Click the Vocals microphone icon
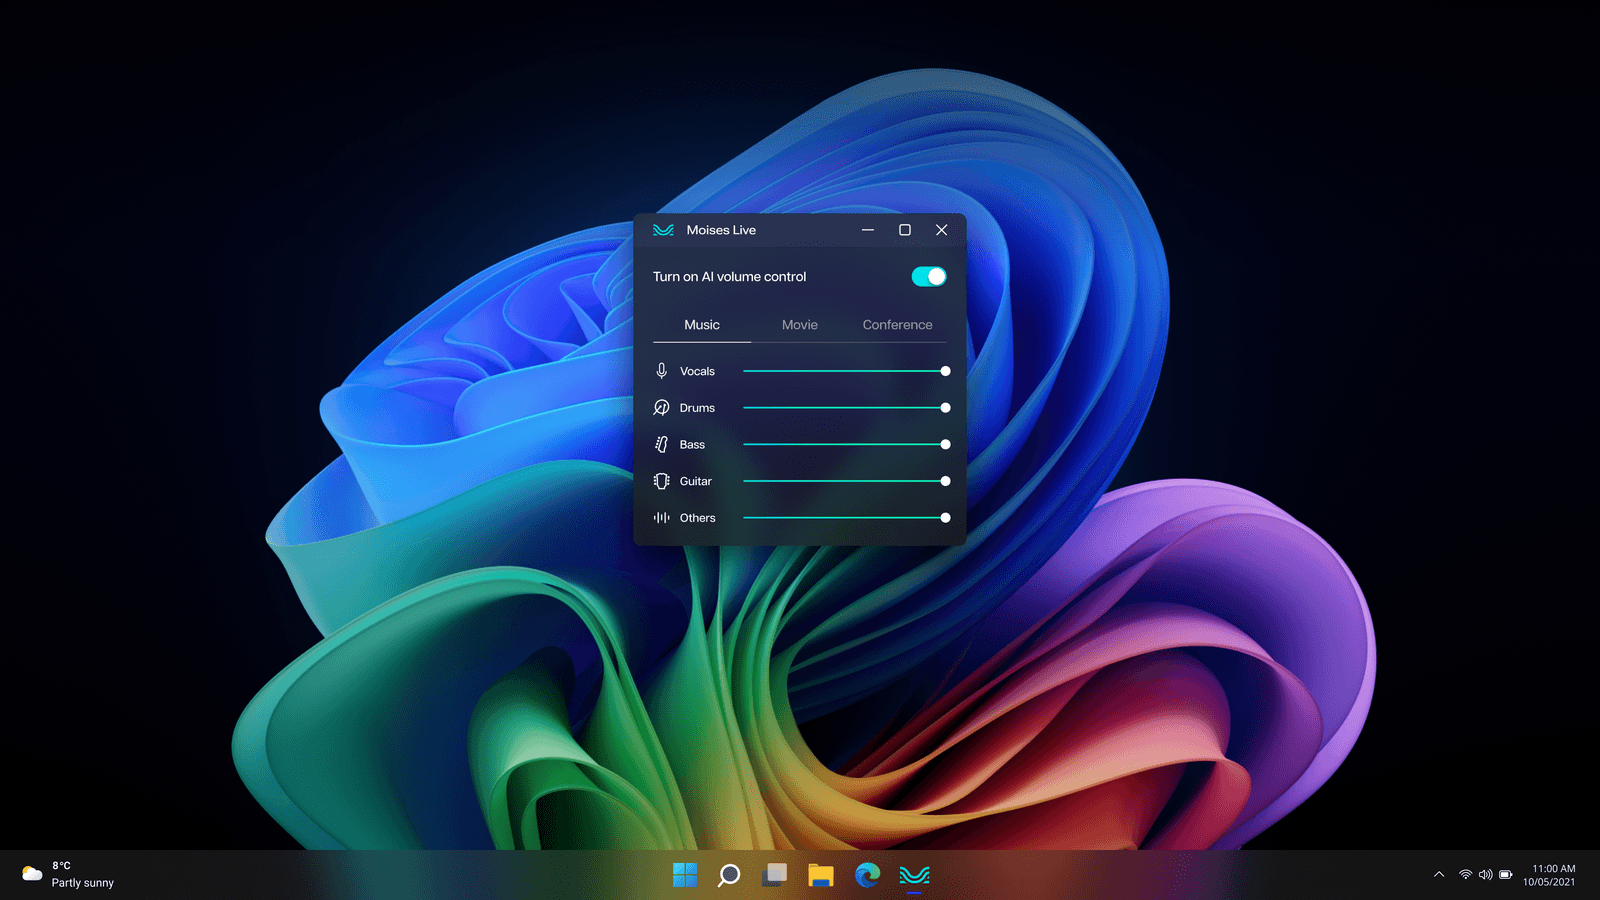The image size is (1600, 900). tap(661, 371)
